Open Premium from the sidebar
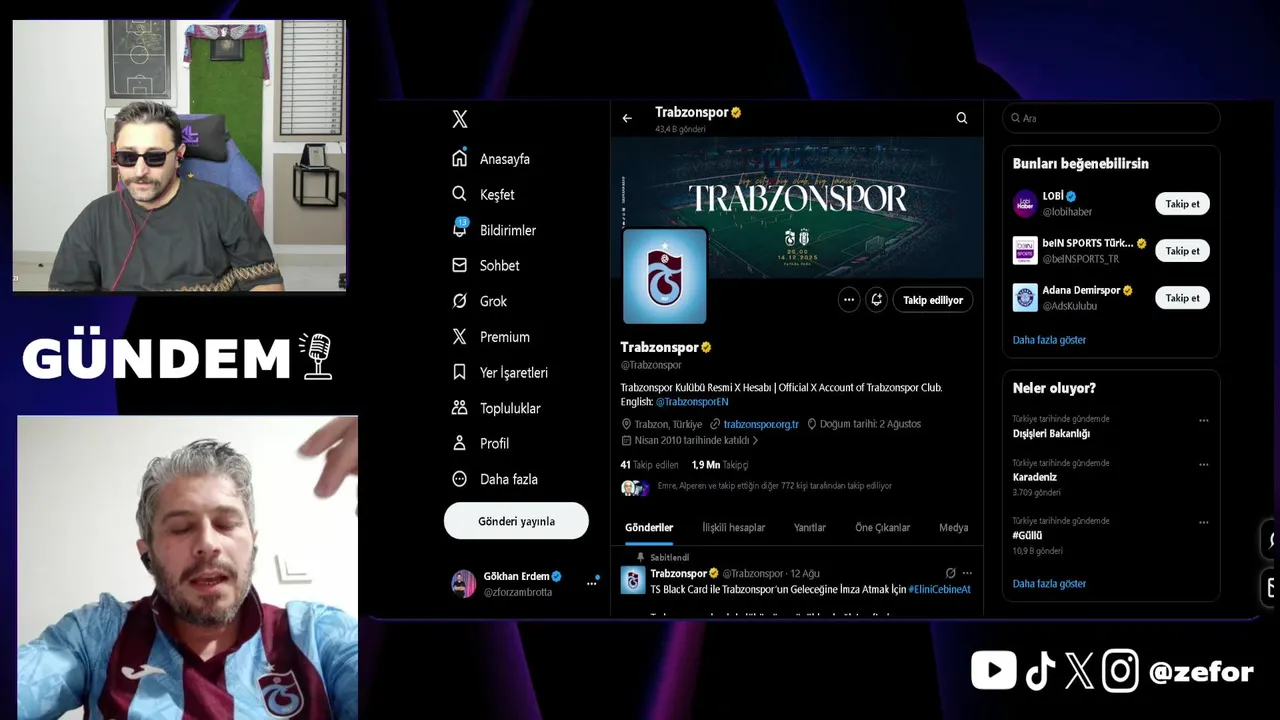This screenshot has height=720, width=1280. point(491,337)
